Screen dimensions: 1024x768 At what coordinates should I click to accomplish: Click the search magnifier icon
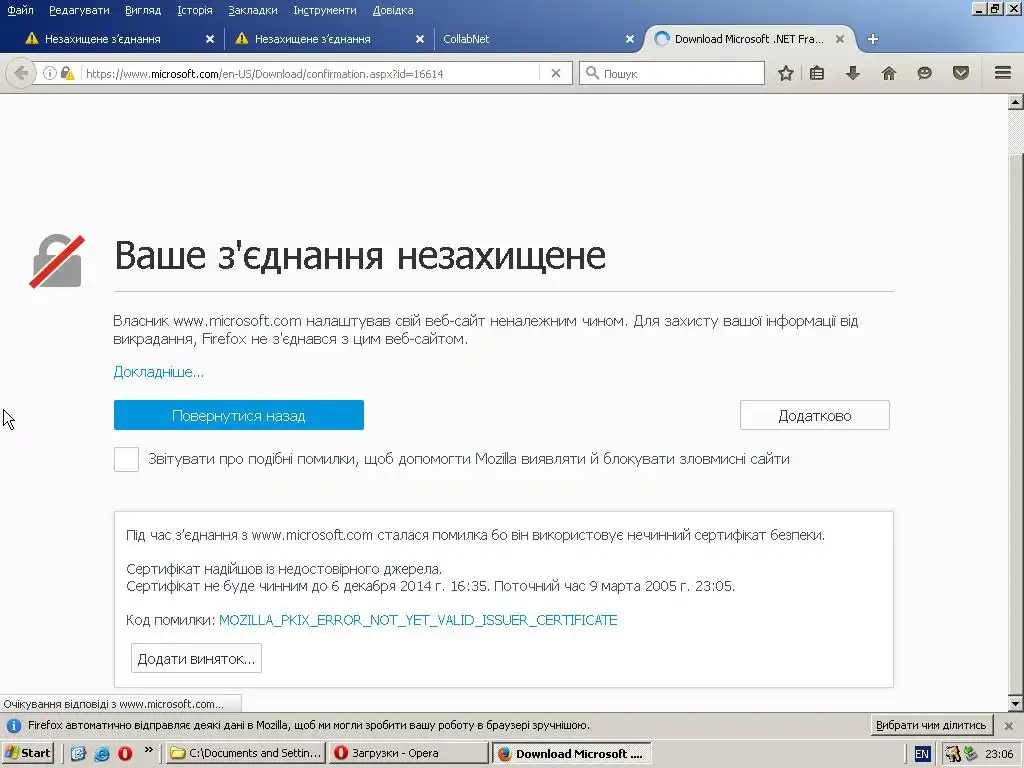[592, 73]
